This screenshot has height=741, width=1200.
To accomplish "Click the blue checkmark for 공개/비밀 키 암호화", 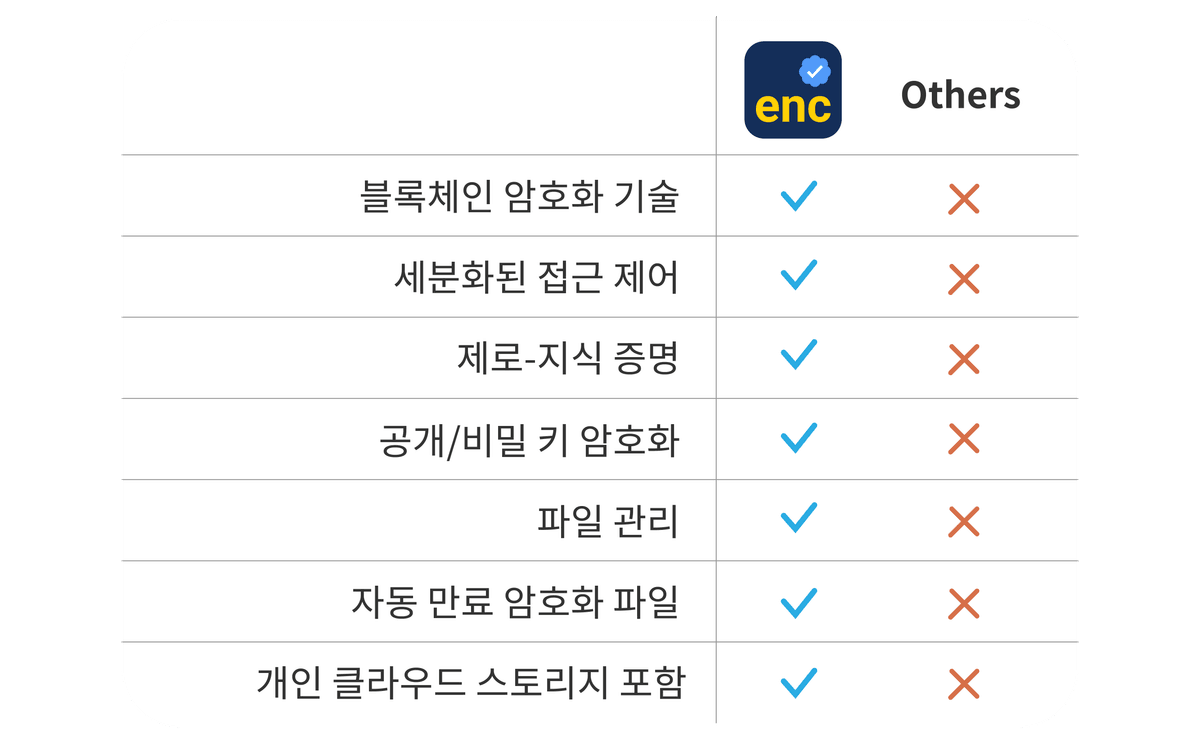I will [x=798, y=436].
